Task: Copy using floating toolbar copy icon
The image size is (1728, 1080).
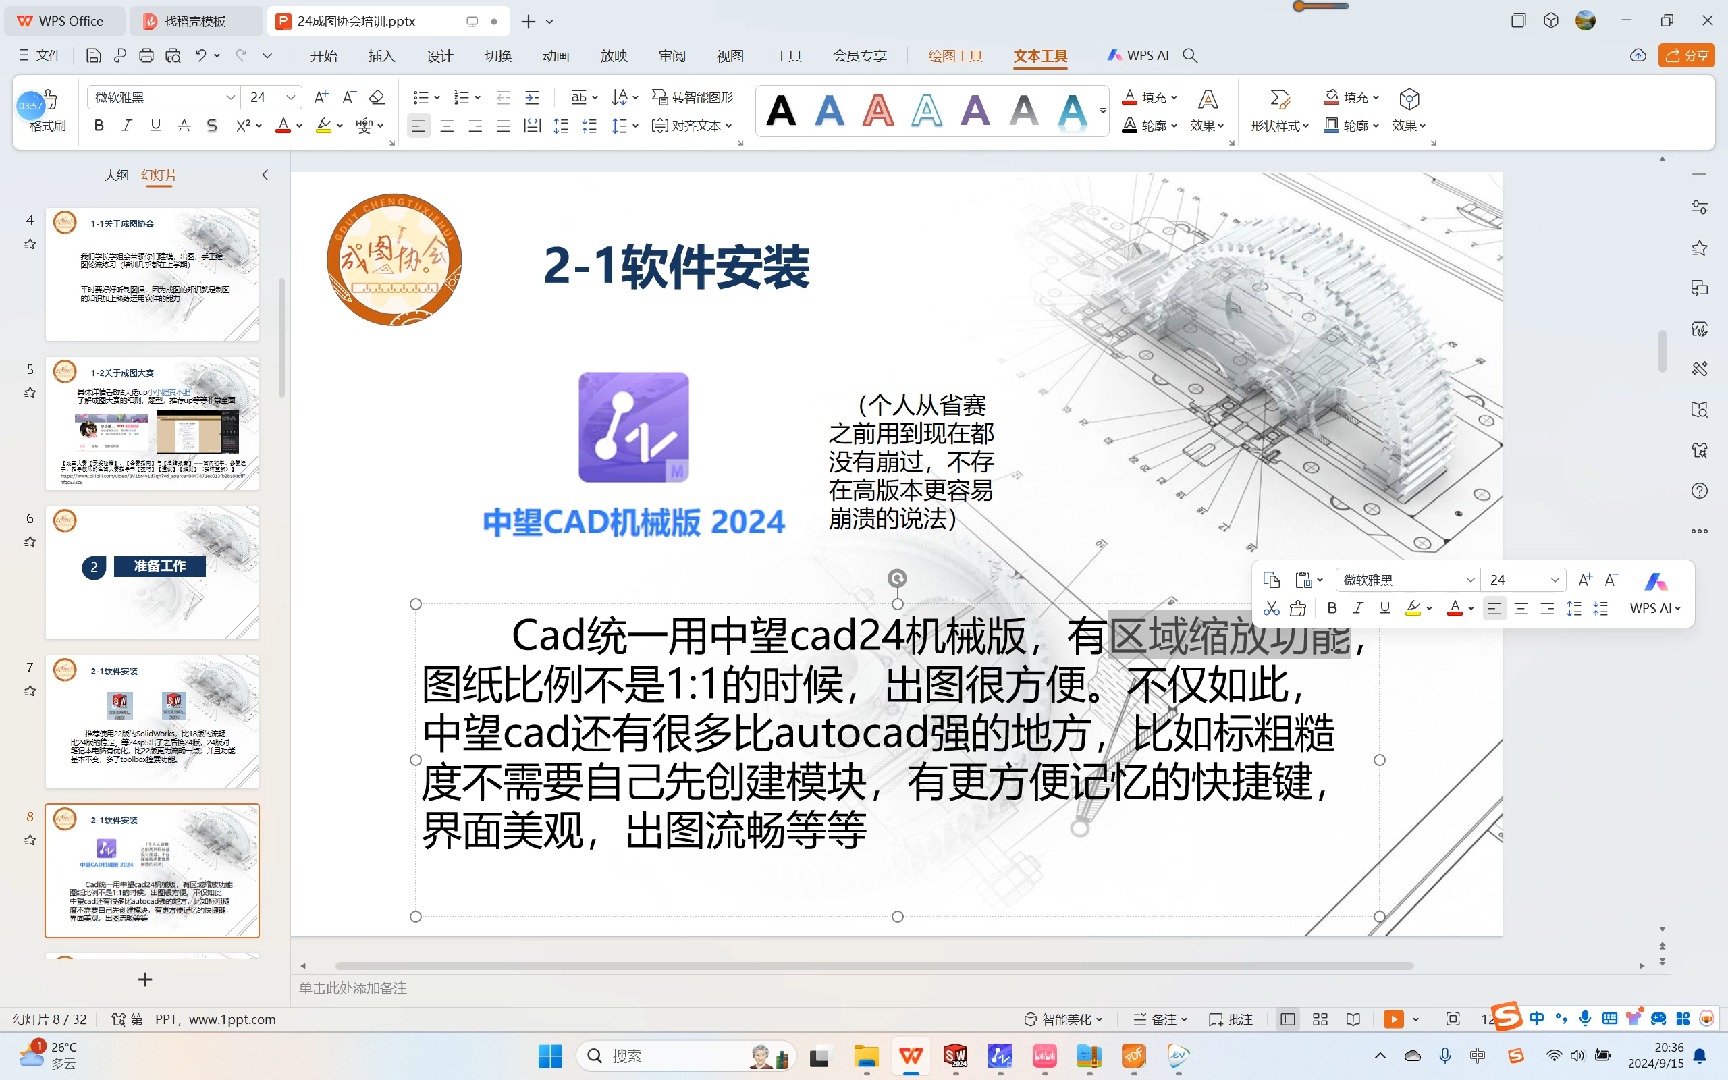Action: point(1272,580)
